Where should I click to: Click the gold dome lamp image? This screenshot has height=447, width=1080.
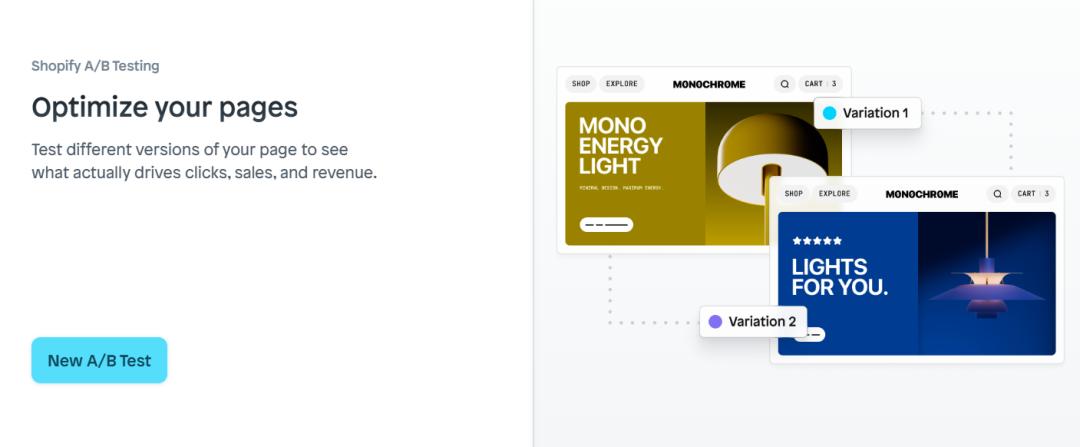[773, 174]
